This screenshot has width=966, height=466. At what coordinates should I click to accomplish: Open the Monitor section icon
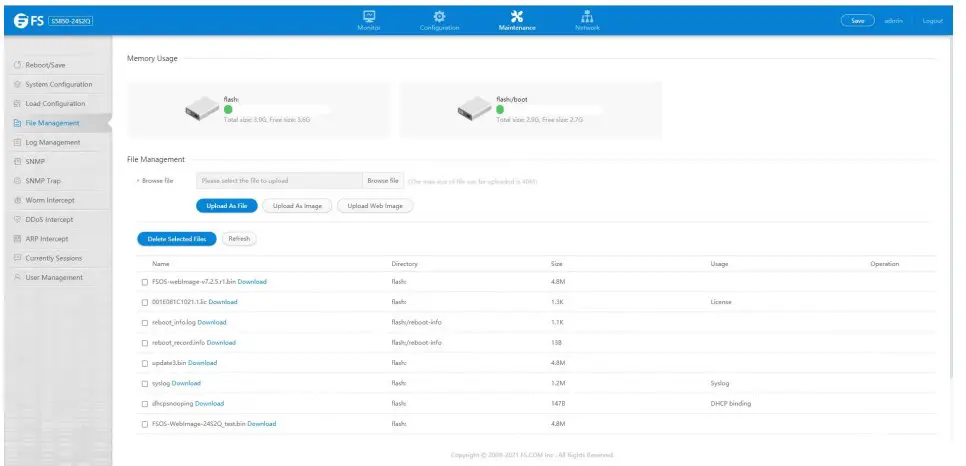tap(369, 16)
